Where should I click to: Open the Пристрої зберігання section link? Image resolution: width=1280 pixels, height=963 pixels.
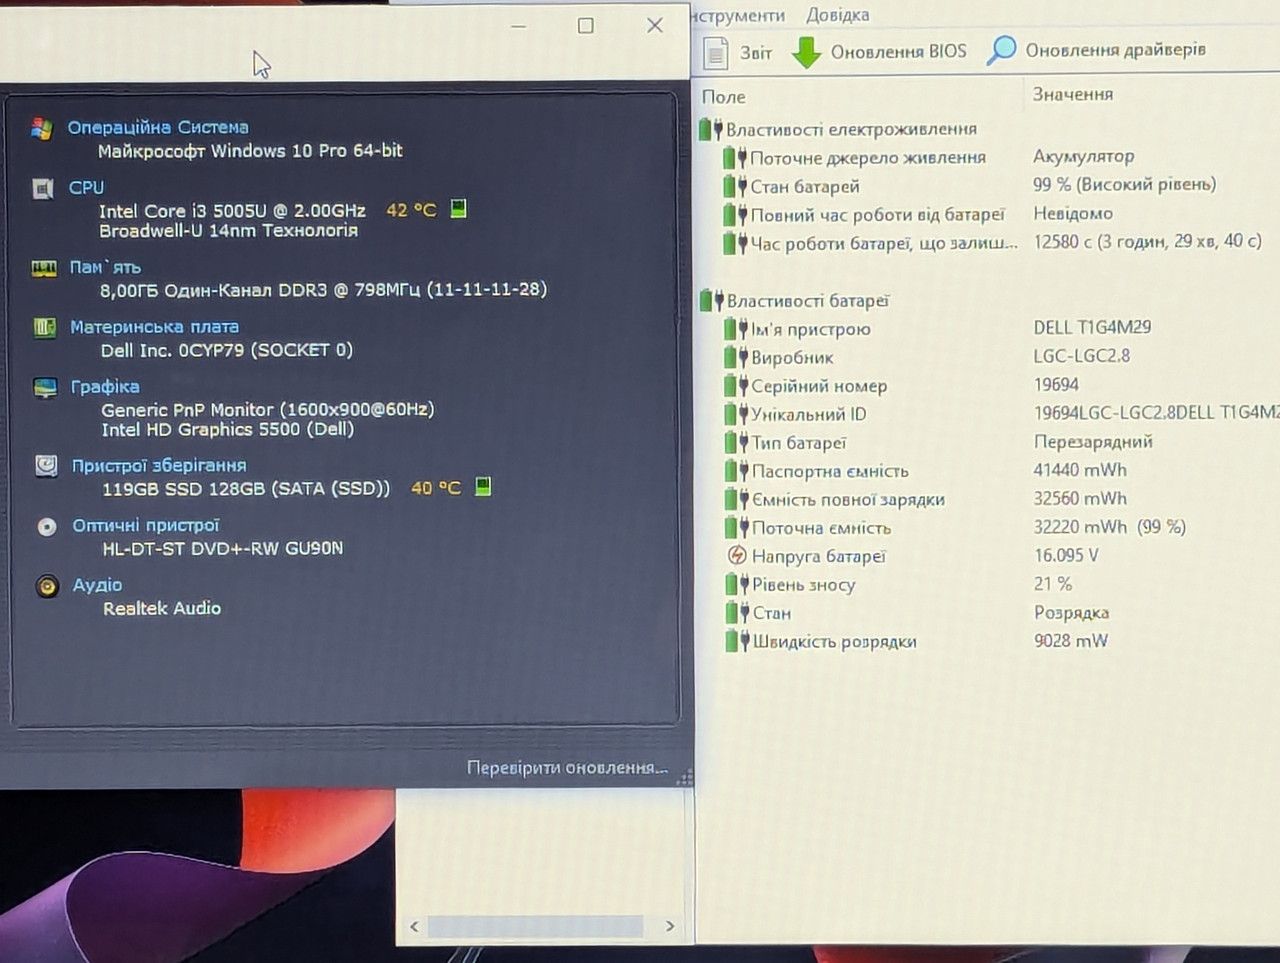(x=159, y=465)
